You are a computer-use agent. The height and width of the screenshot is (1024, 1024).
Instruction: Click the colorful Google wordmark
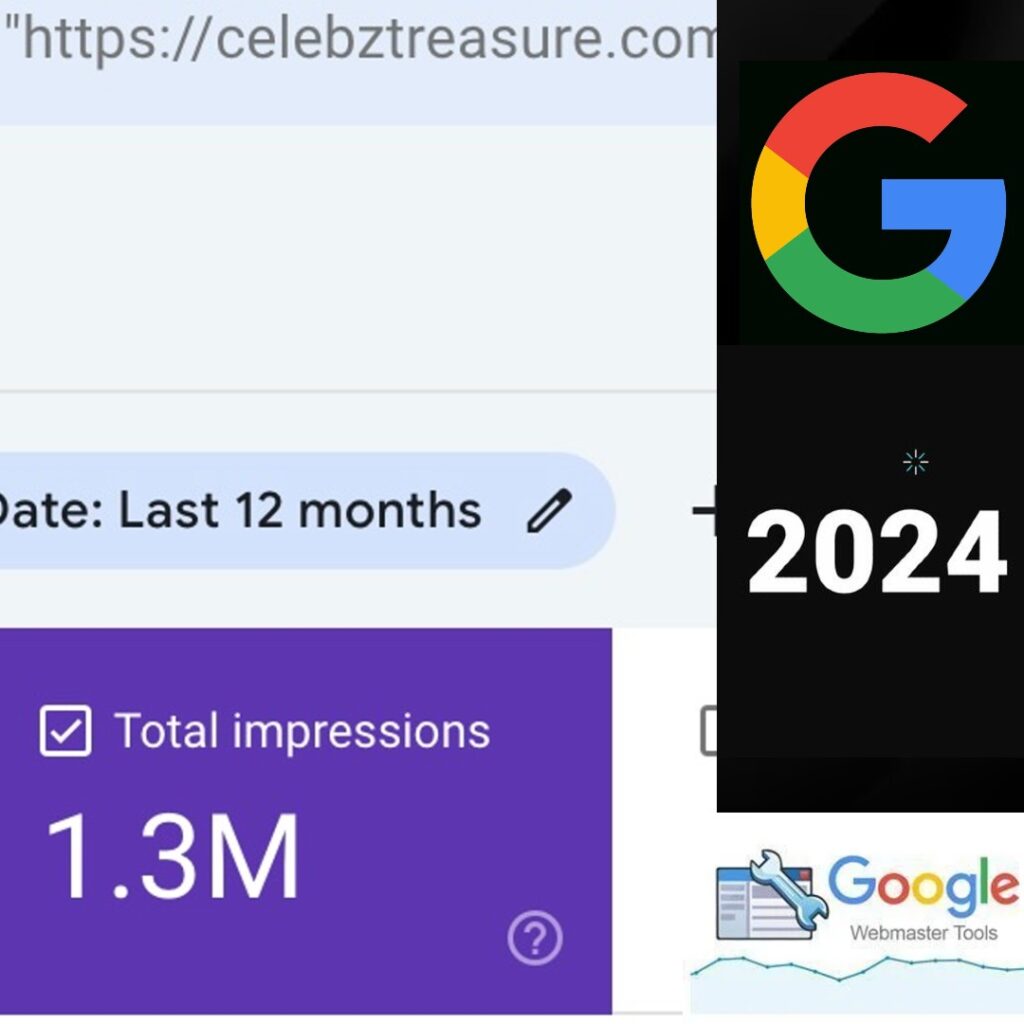click(923, 882)
